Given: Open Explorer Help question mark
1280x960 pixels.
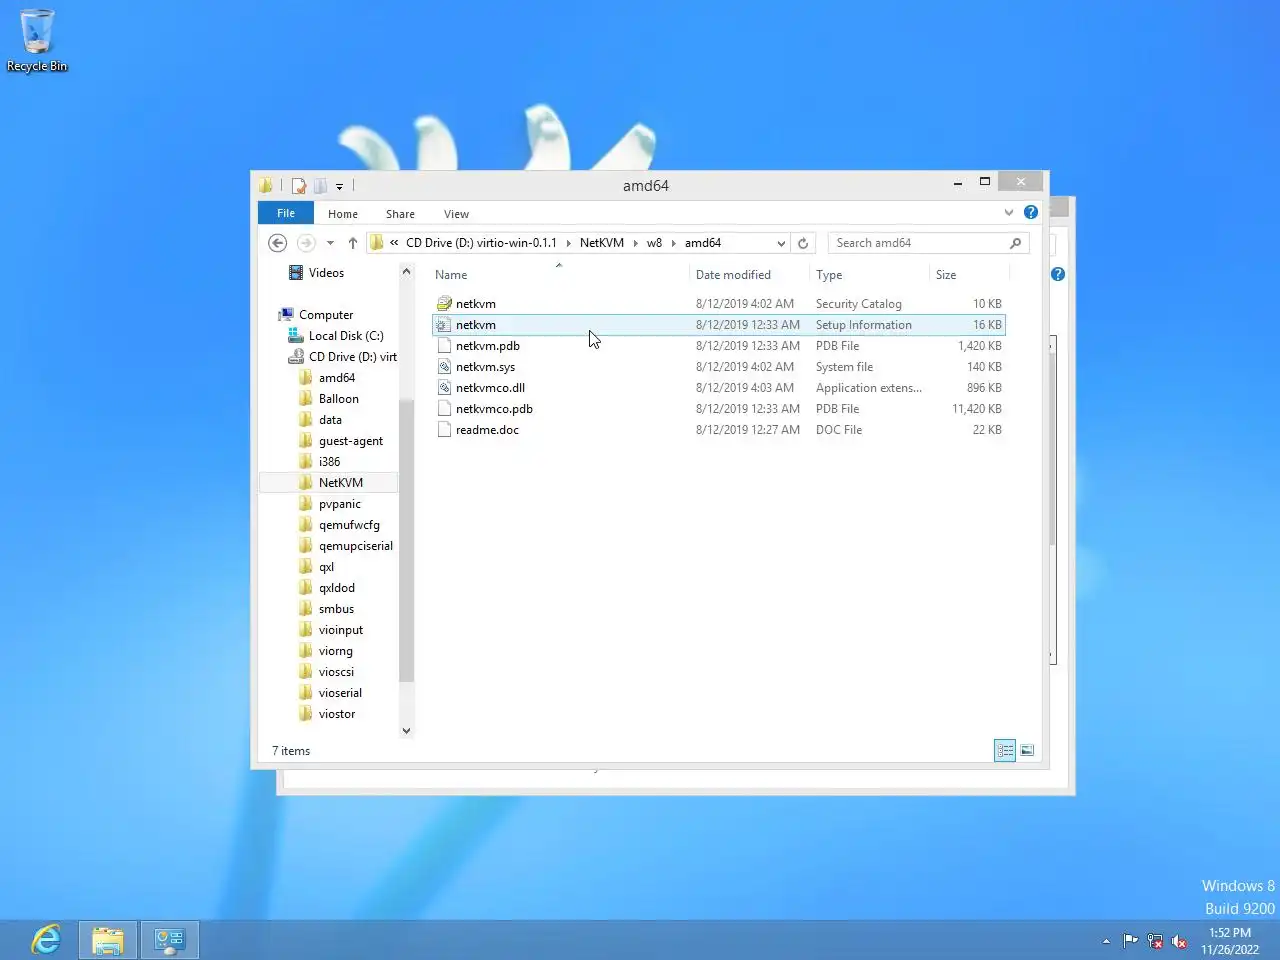Looking at the screenshot, I should [1031, 212].
